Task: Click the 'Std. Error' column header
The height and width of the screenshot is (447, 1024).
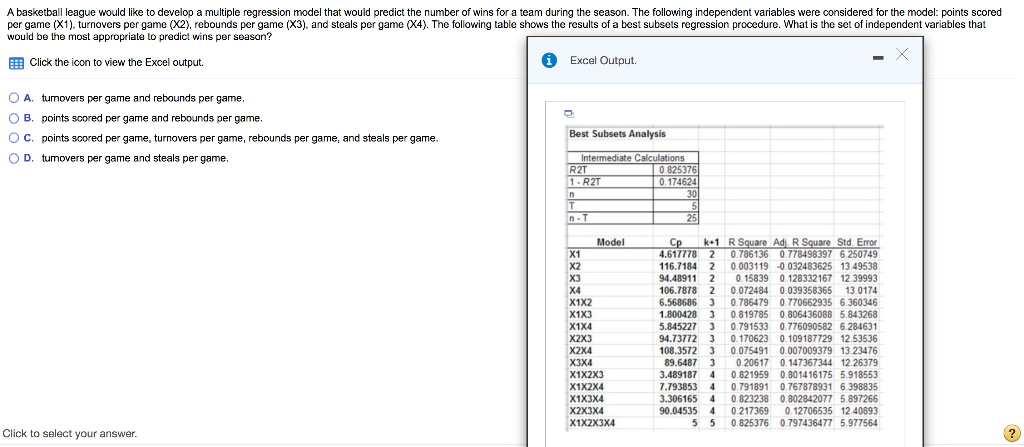Action: pos(857,242)
